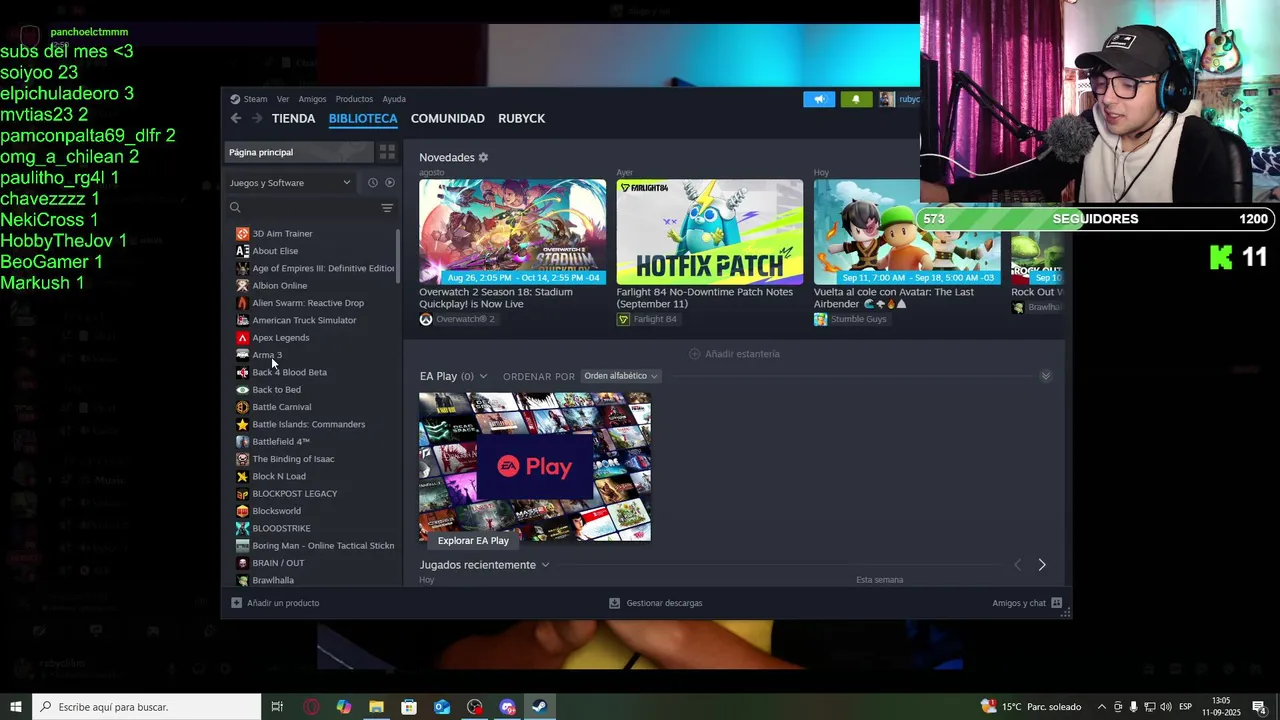Select Arma 3 in game list
The image size is (1280, 720).
tap(315, 355)
